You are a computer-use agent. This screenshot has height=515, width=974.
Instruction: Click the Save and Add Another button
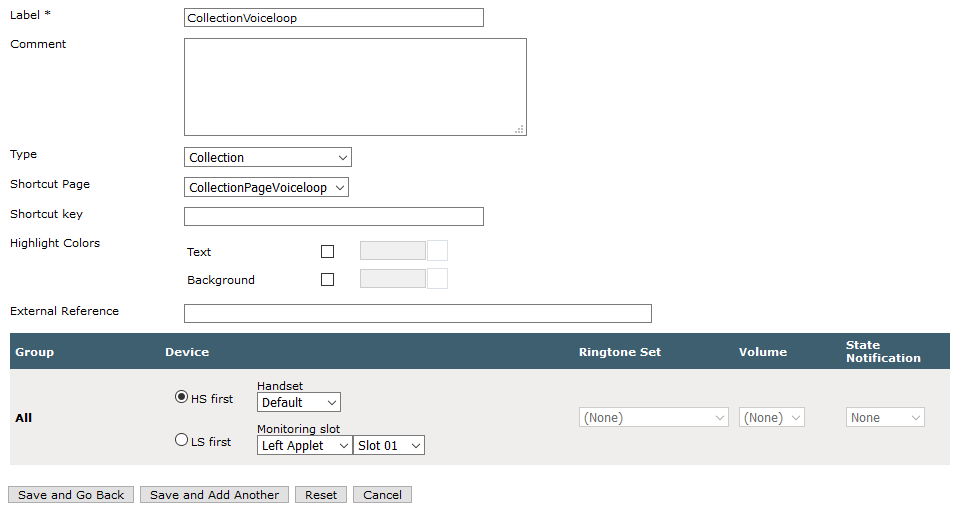(x=214, y=495)
